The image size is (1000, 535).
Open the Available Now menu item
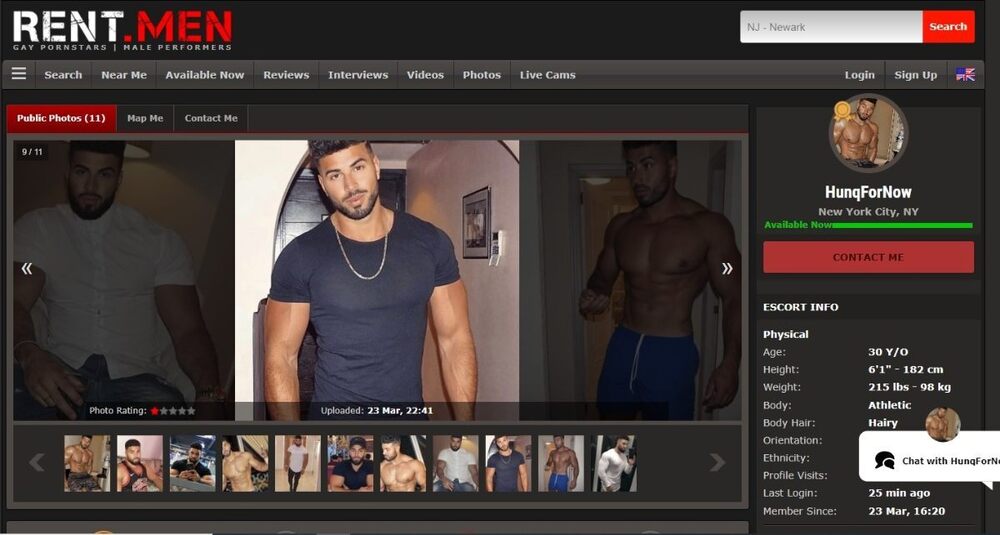coord(204,75)
